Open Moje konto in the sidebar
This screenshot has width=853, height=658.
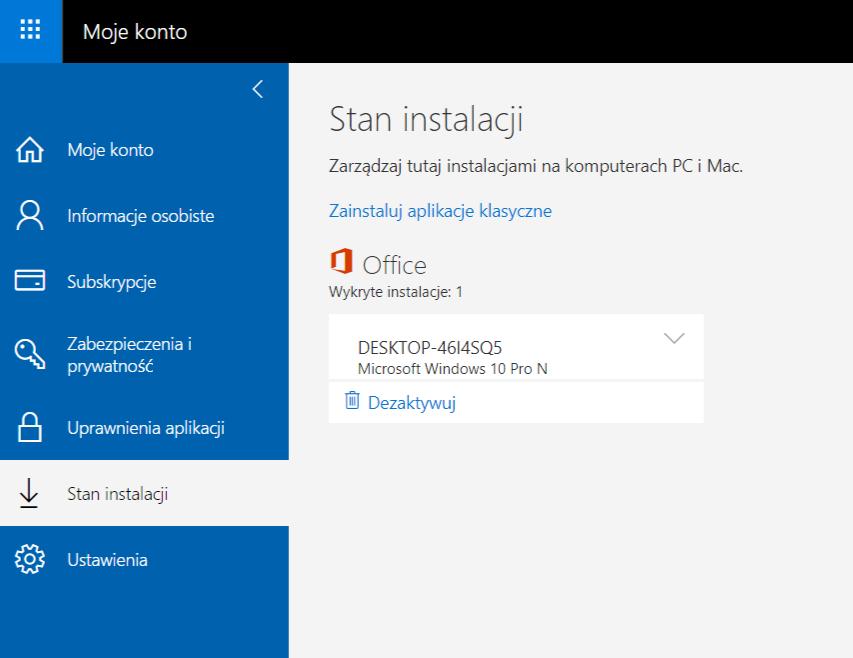144,150
